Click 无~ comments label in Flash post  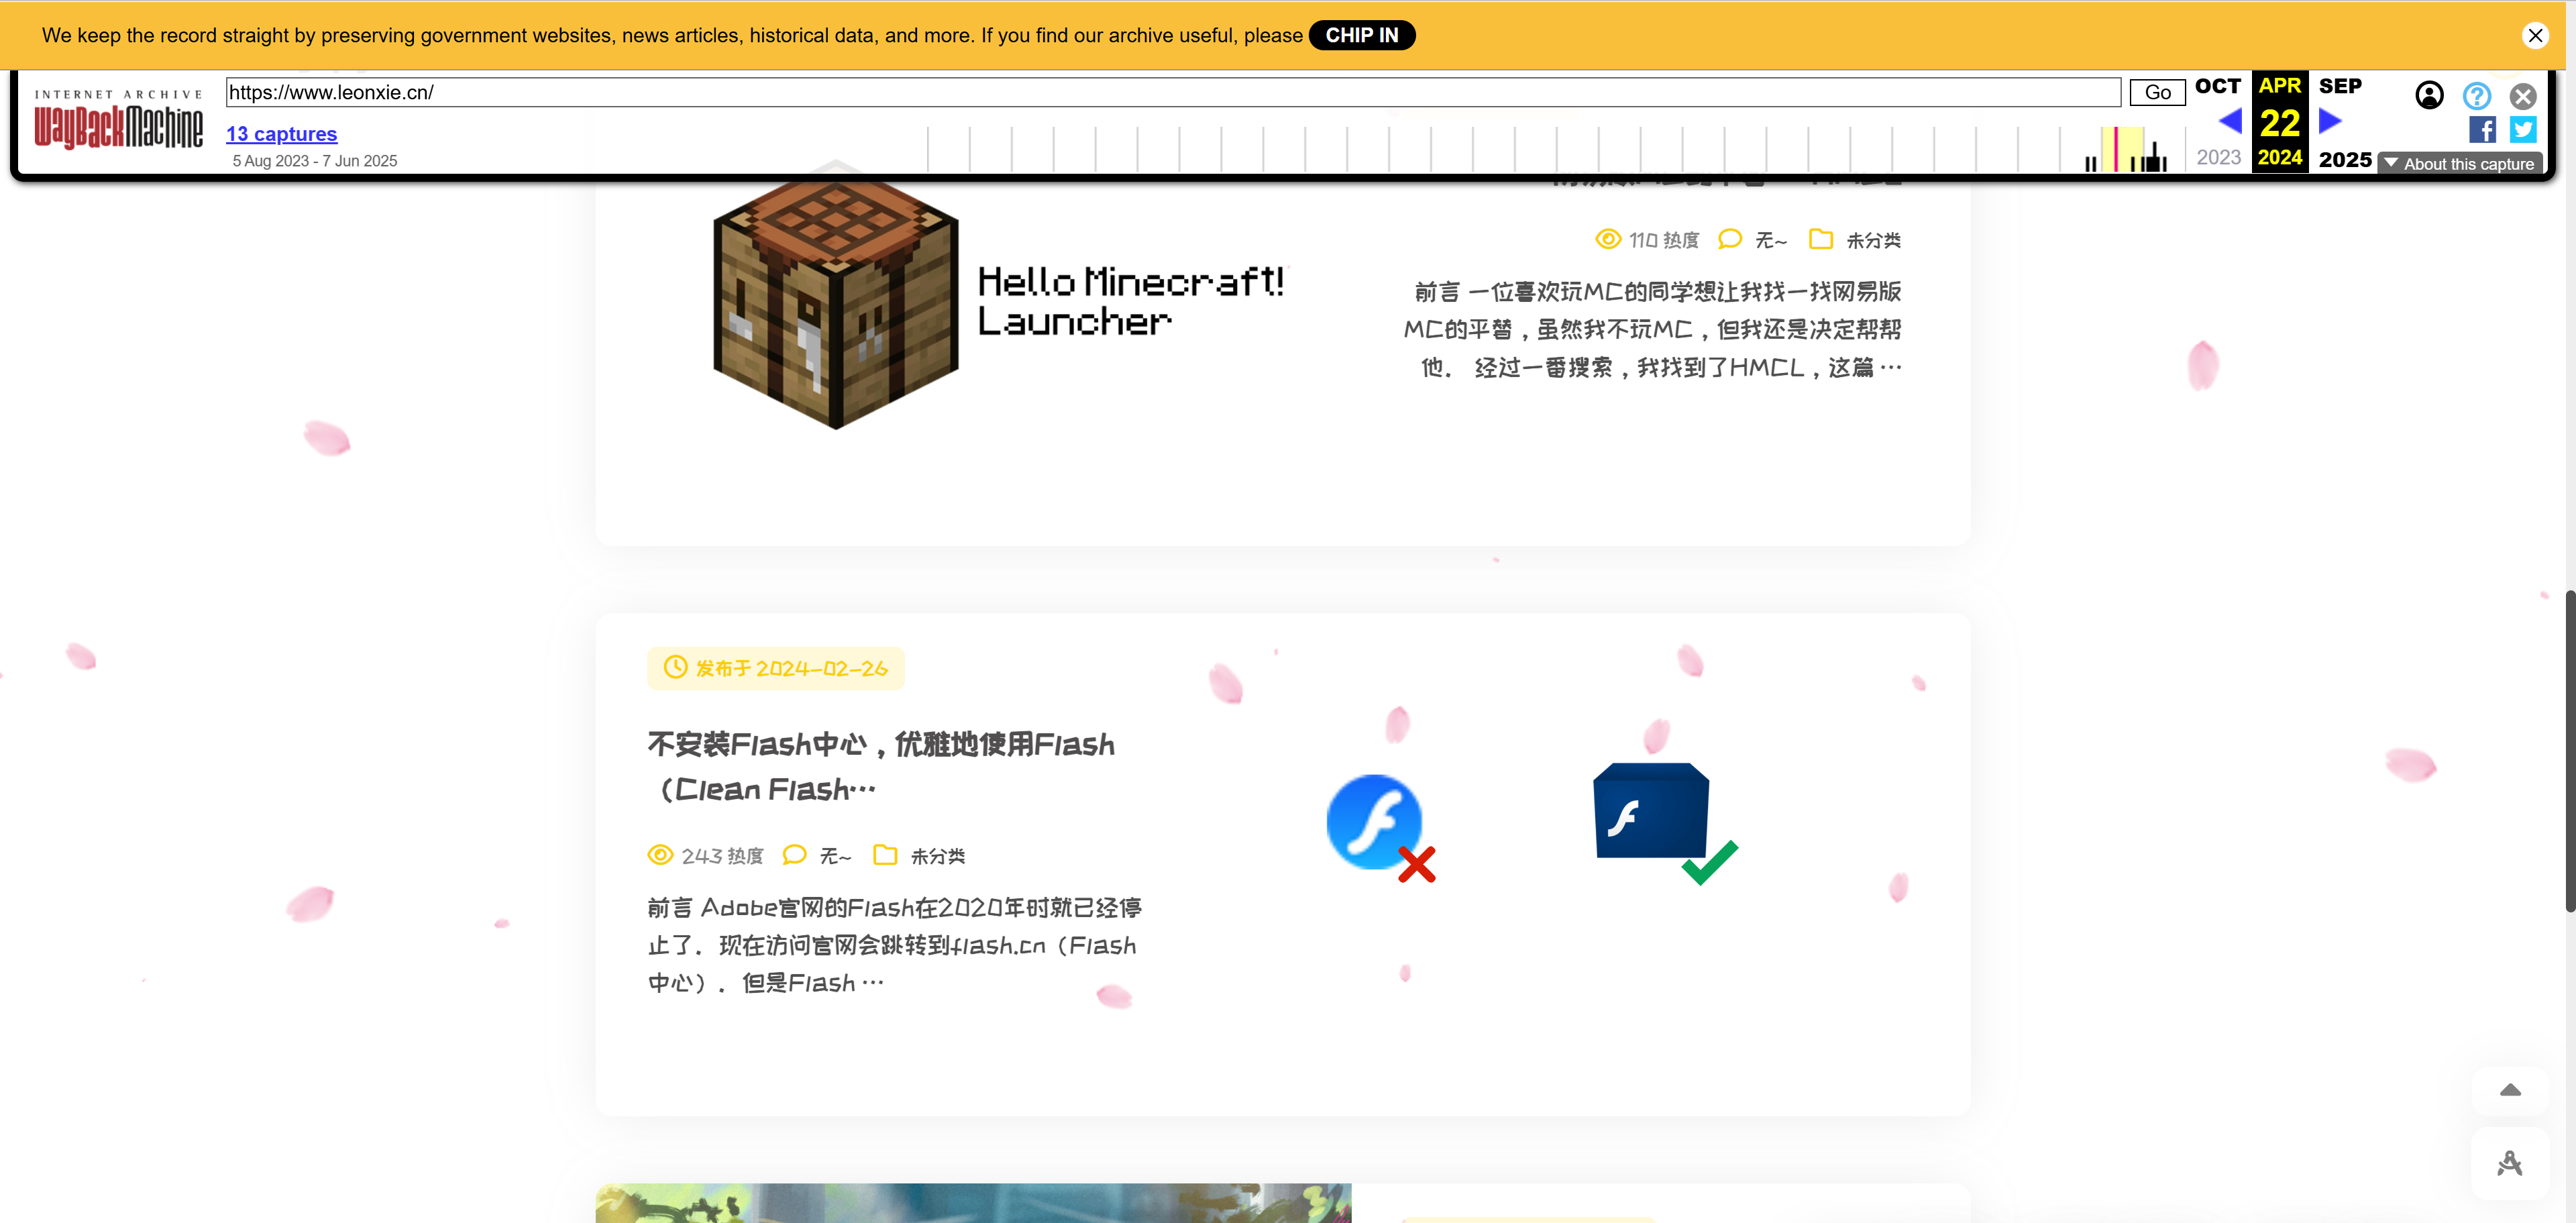[835, 856]
